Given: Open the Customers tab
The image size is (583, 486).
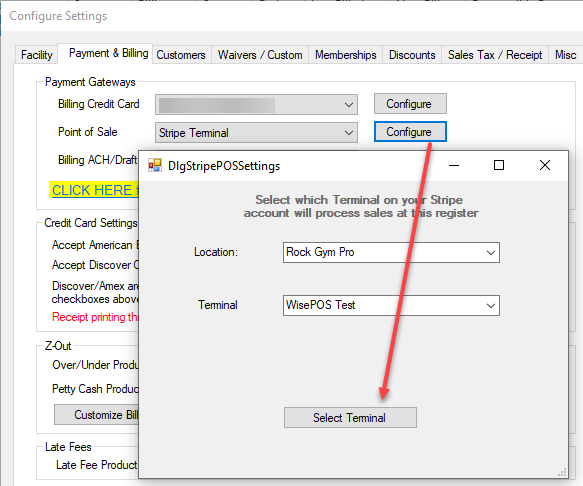Looking at the screenshot, I should pyautogui.click(x=181, y=55).
